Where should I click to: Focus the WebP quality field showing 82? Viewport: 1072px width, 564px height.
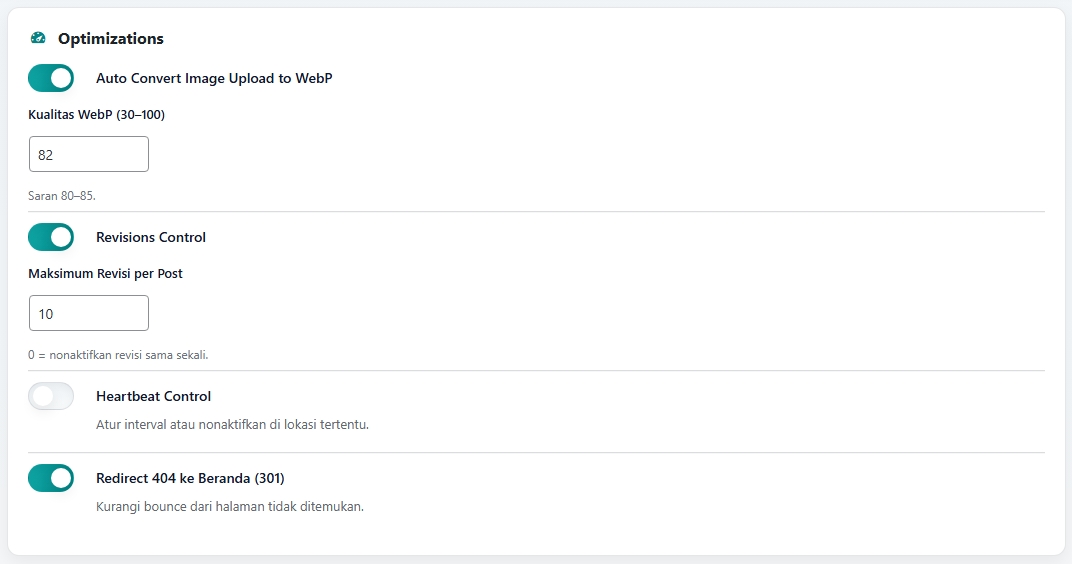[x=89, y=154]
